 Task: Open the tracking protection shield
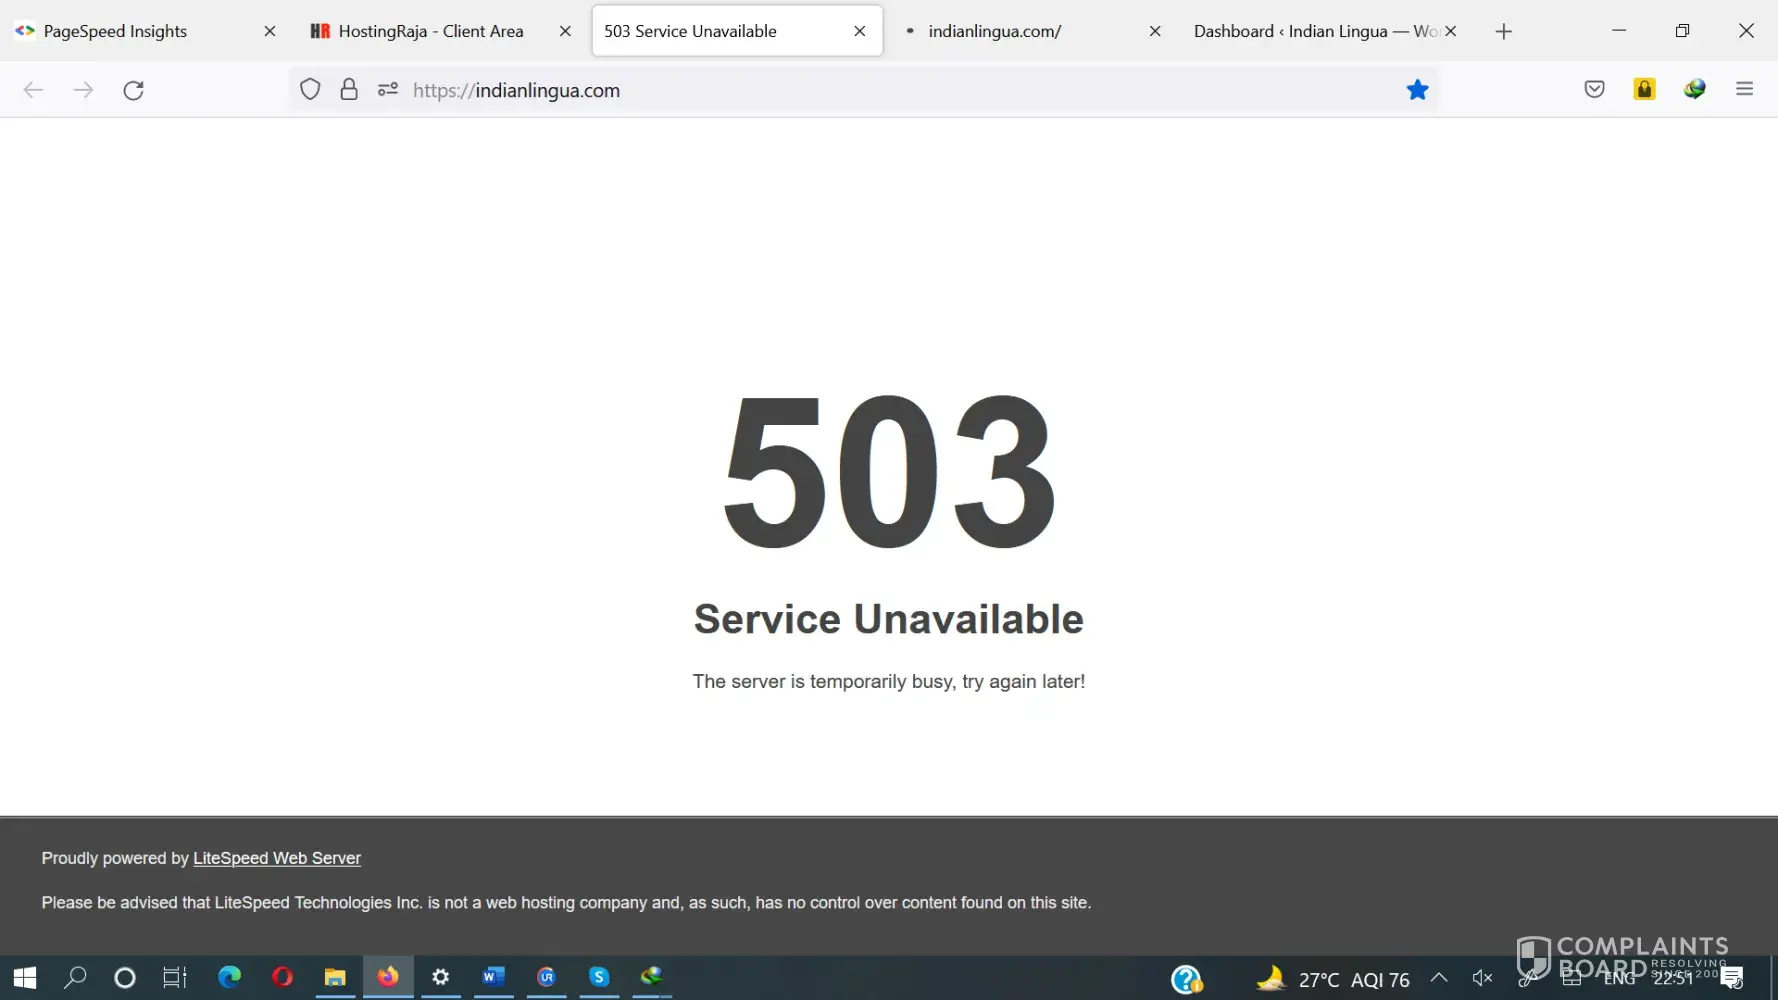310,89
